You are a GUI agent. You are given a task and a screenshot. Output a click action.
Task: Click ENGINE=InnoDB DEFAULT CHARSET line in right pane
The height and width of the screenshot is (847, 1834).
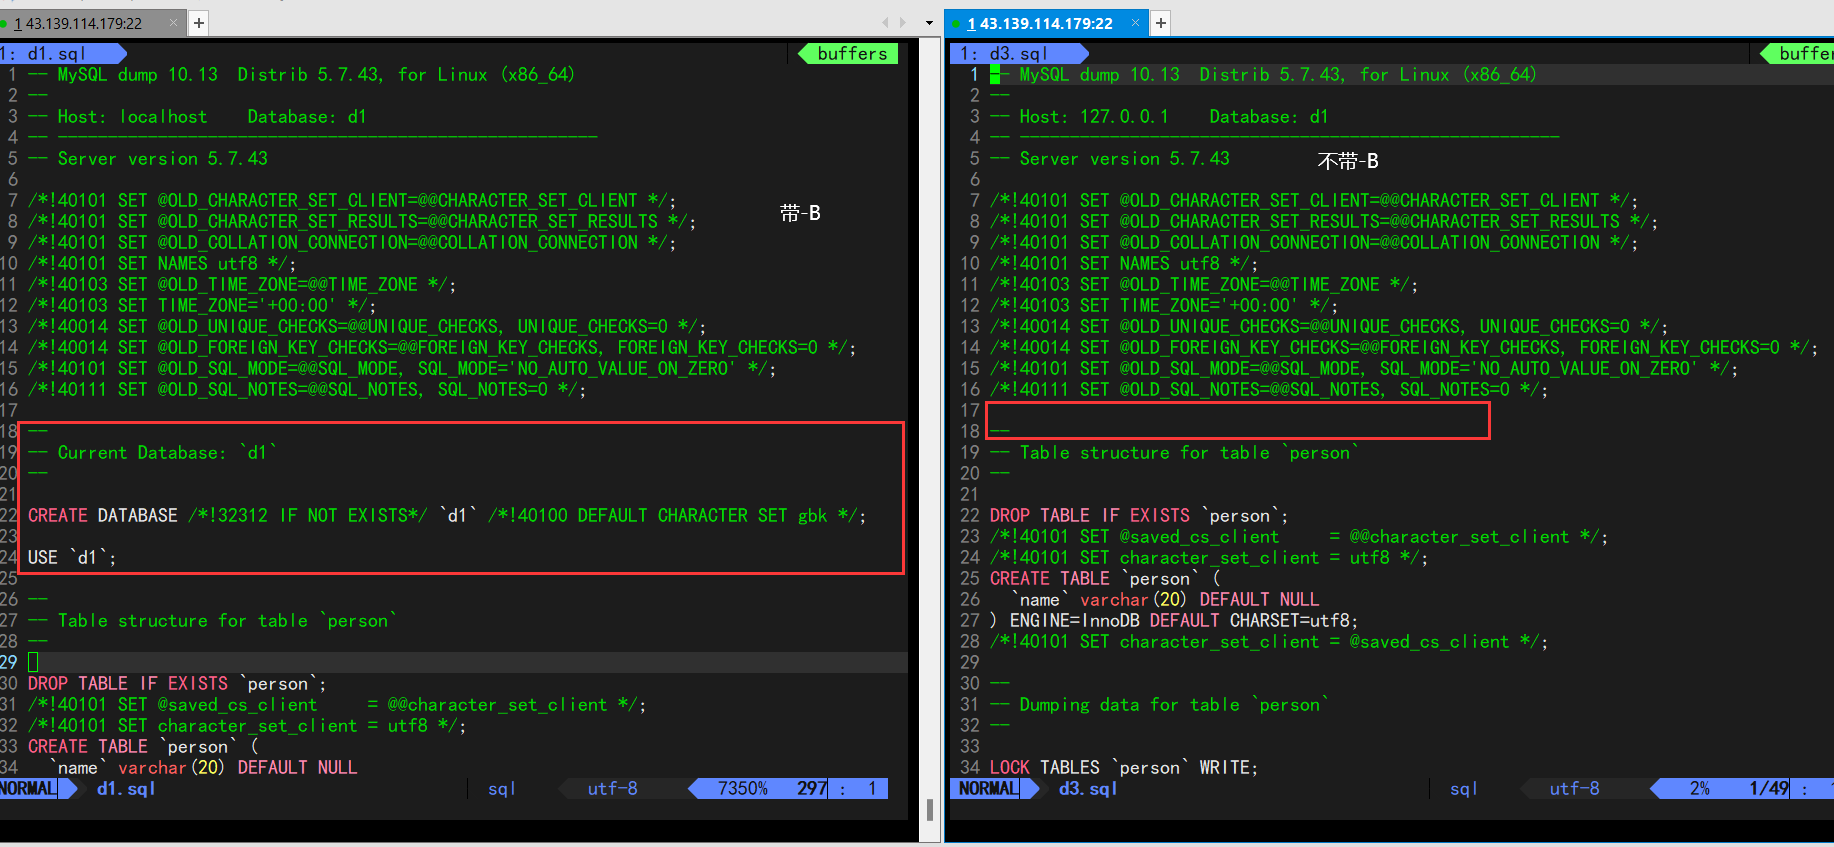point(1174,621)
